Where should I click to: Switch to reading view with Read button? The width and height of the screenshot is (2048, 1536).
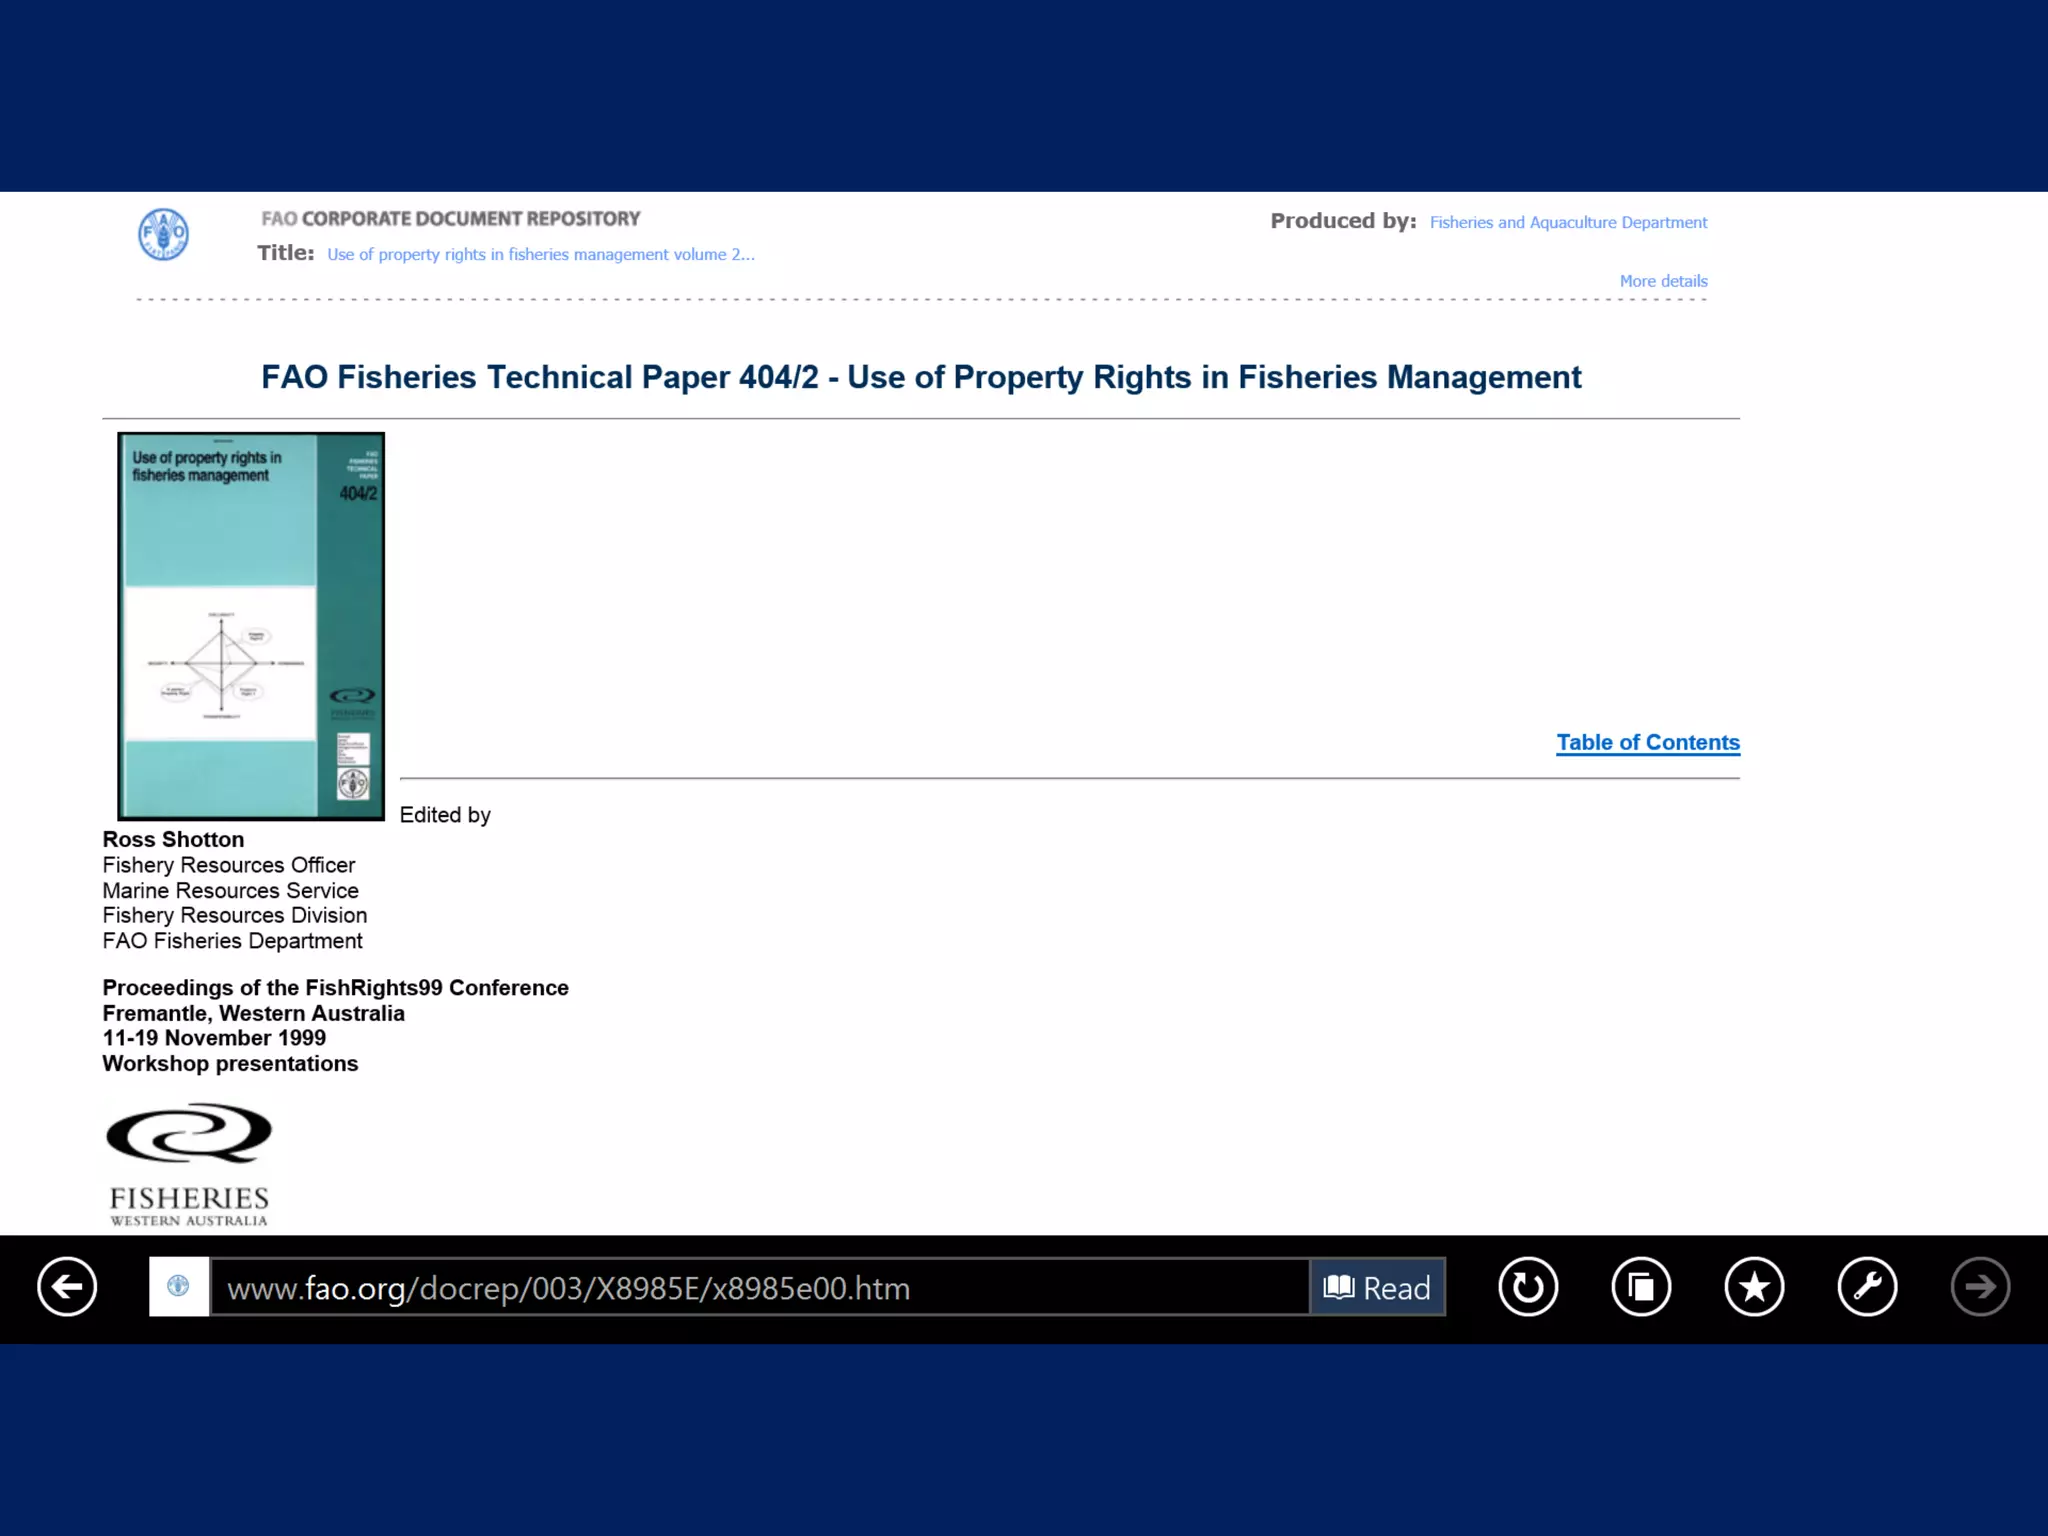(x=1377, y=1287)
